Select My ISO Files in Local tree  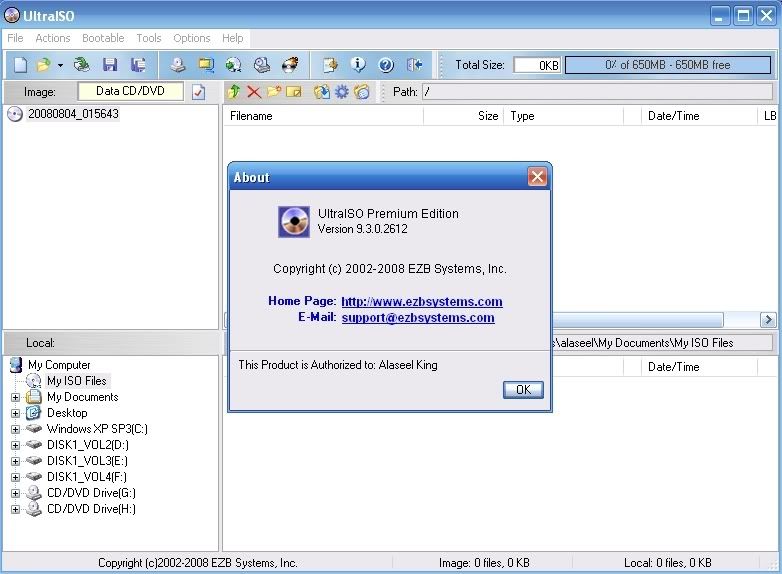coord(77,381)
